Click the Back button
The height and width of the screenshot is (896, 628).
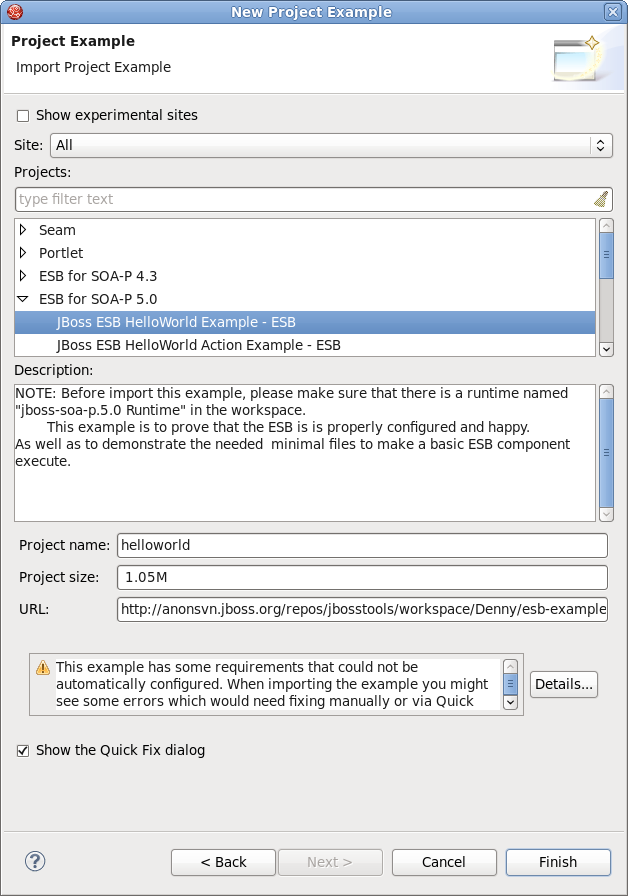[223, 862]
